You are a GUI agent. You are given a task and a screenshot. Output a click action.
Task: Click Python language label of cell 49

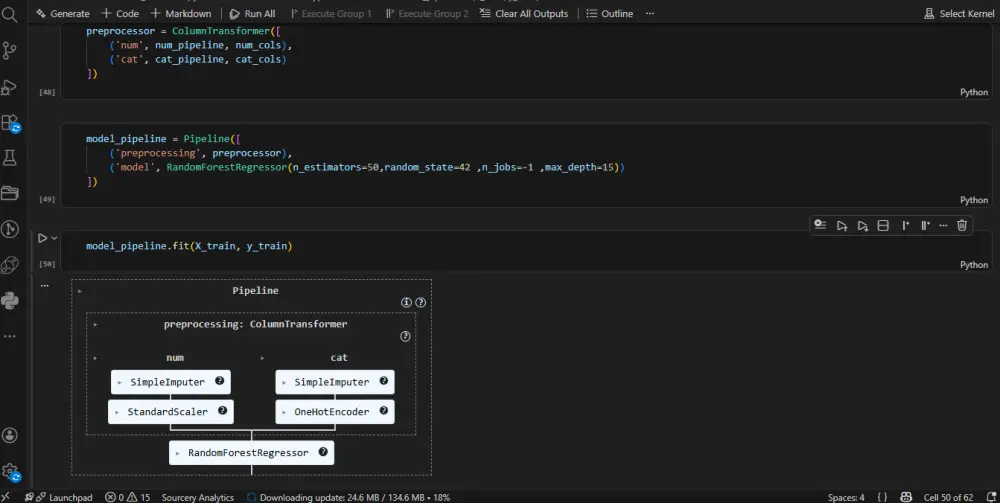pos(974,200)
